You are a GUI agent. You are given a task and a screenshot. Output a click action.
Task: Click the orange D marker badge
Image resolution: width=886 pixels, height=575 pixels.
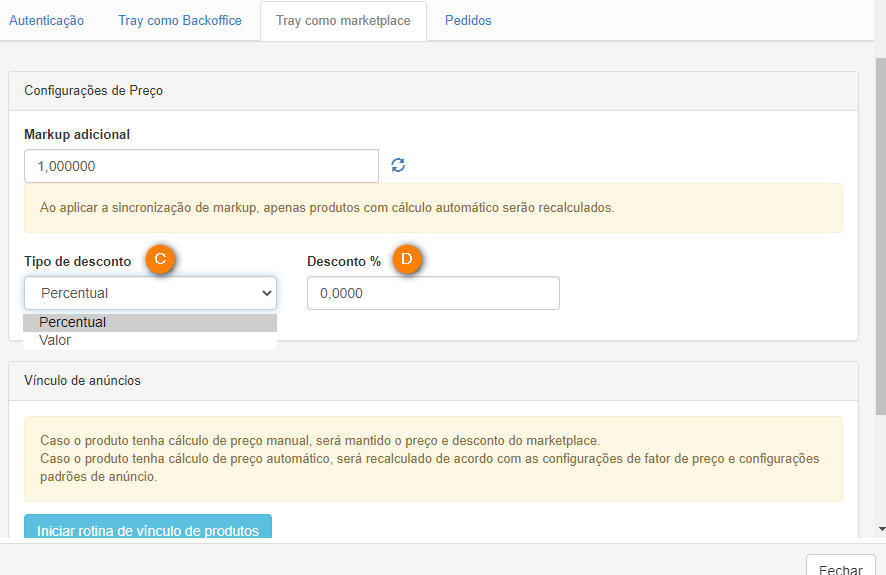click(407, 260)
